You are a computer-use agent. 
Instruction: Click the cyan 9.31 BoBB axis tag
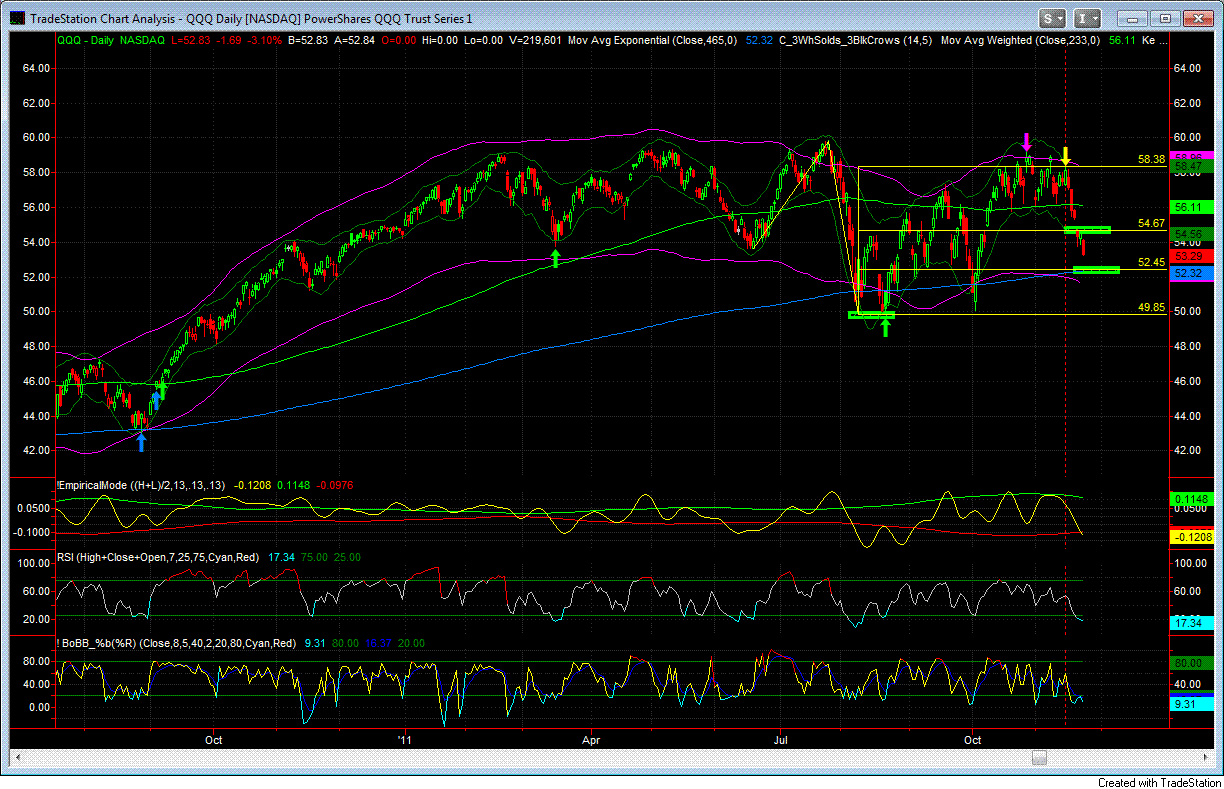pyautogui.click(x=1190, y=704)
